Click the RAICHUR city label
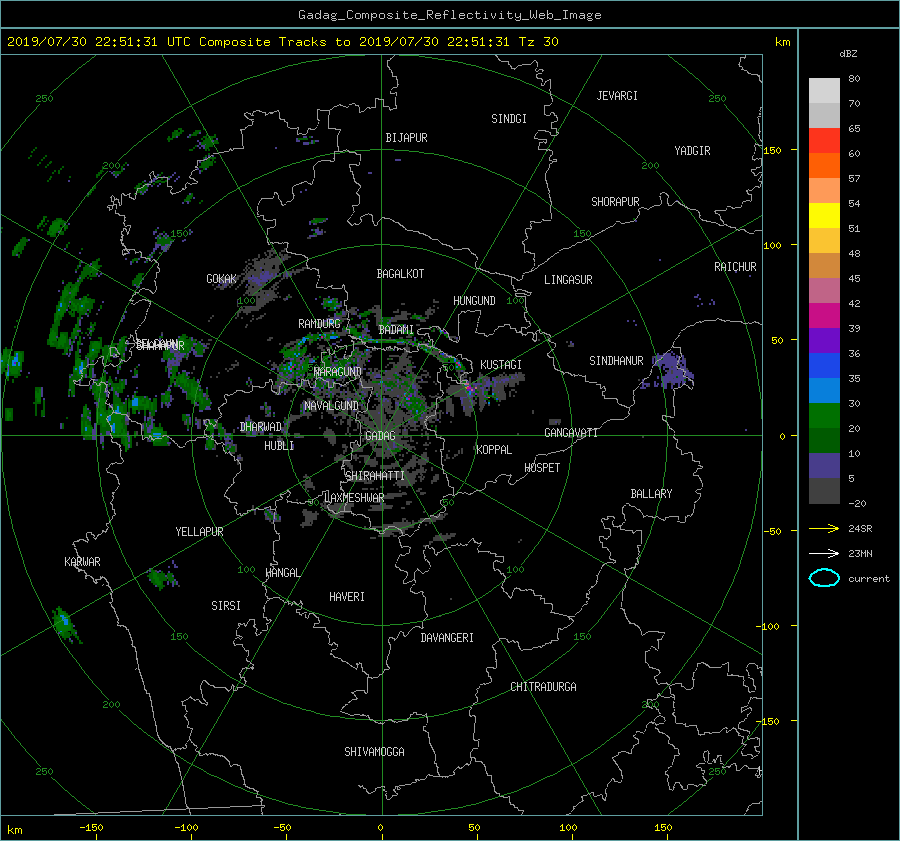 [x=735, y=267]
